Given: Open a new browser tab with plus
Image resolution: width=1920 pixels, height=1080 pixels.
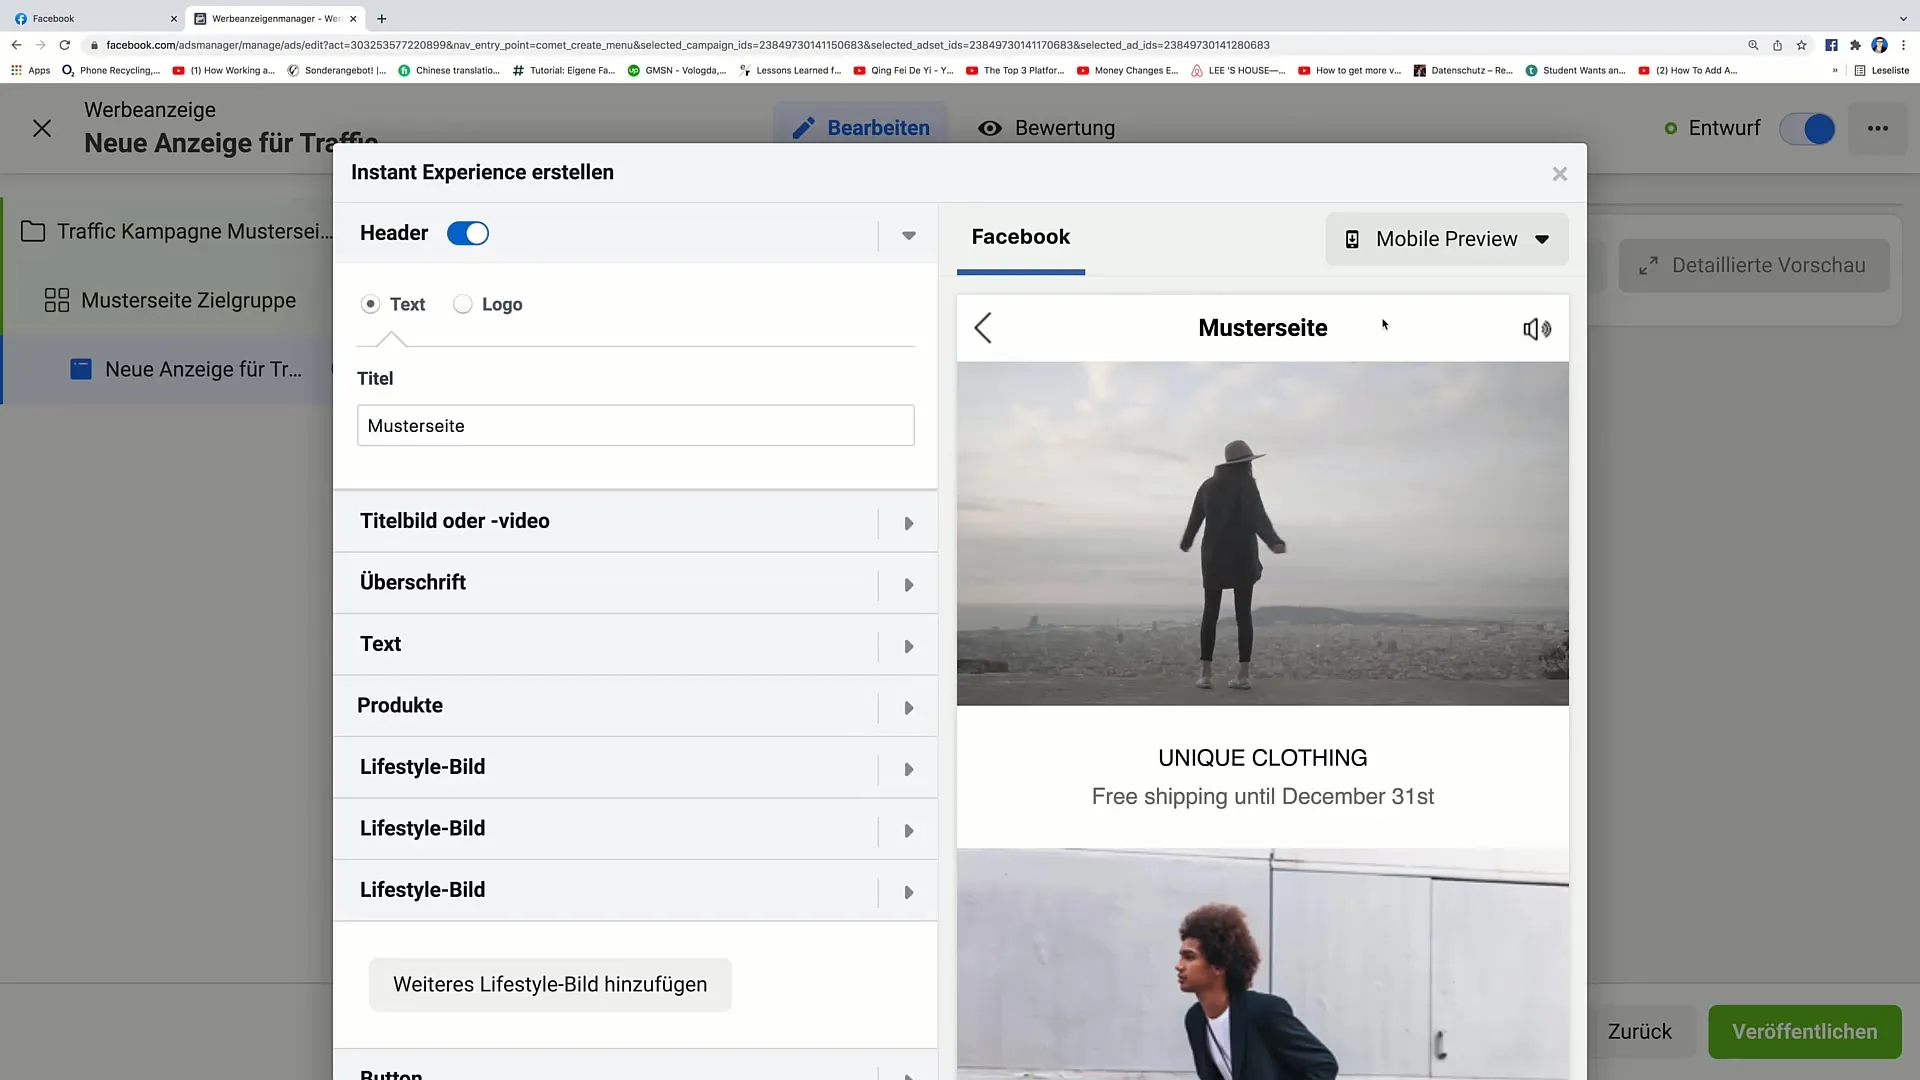Looking at the screenshot, I should pos(381,18).
